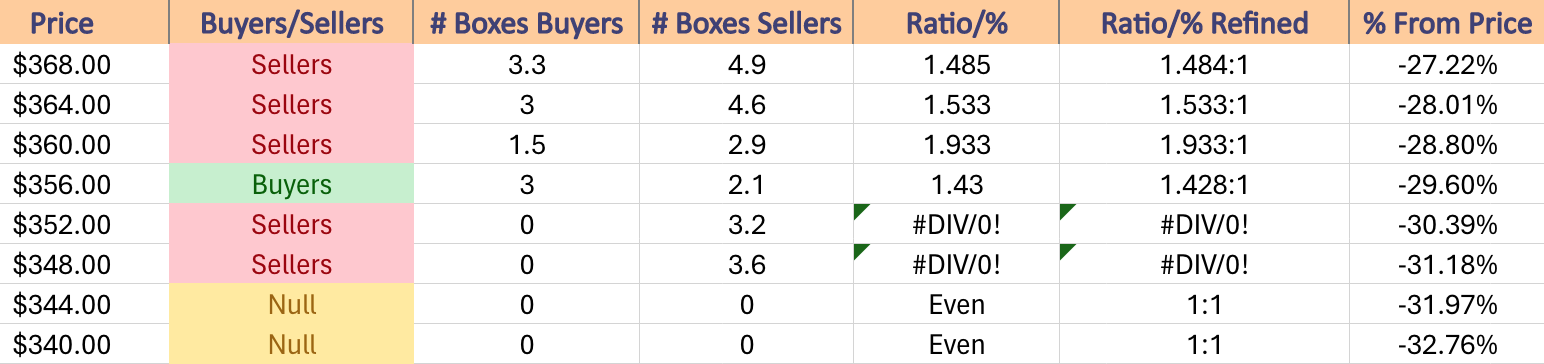The image size is (1544, 364).
Task: Click the 3.3 boxes buyers cell
Action: (526, 65)
